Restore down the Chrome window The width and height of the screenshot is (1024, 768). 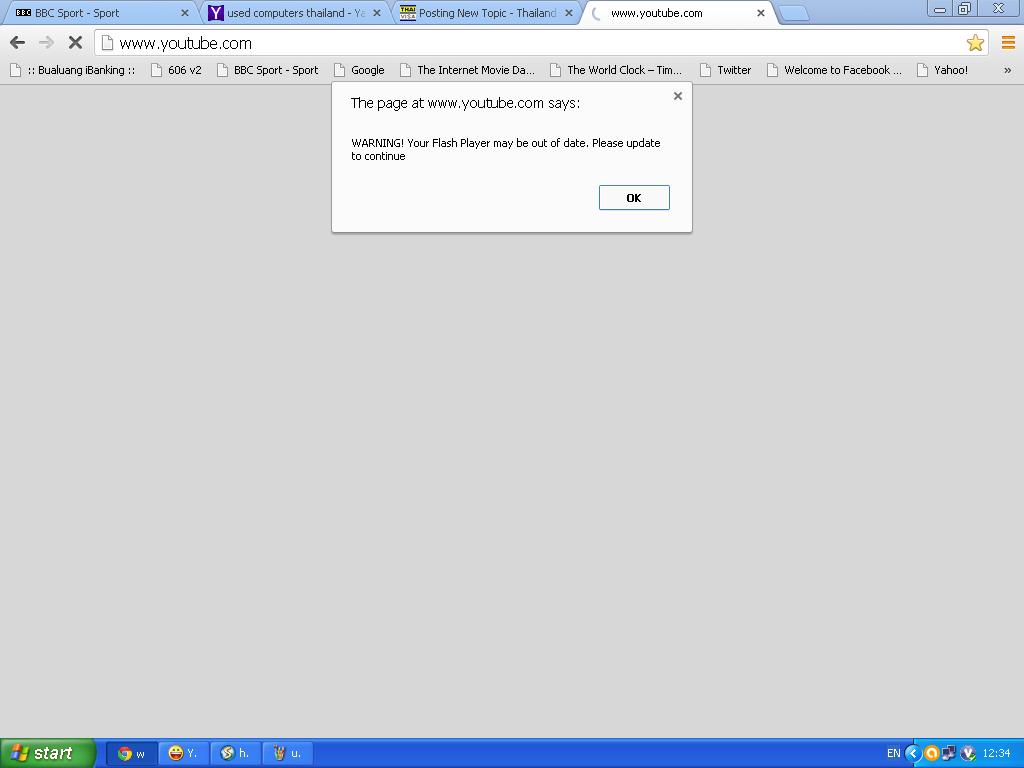tap(965, 8)
